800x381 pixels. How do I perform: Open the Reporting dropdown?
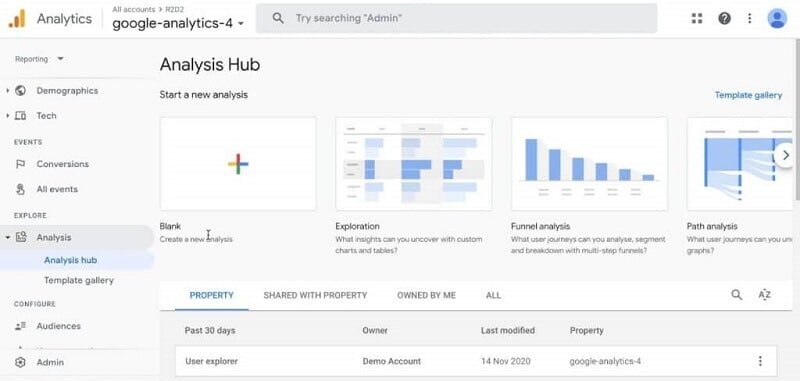point(39,59)
